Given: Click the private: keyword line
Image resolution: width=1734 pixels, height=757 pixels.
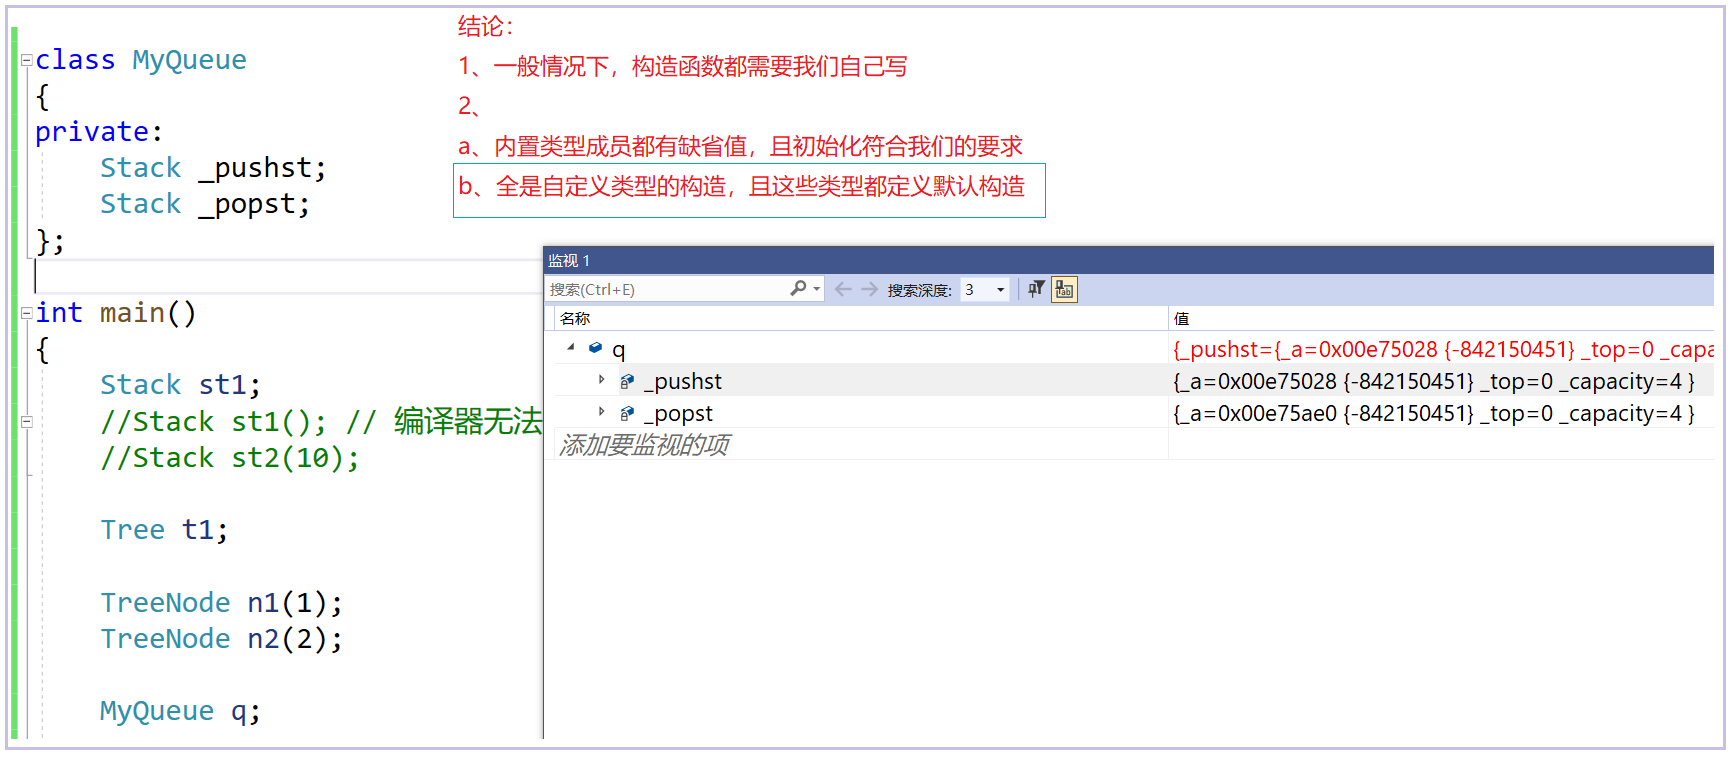Looking at the screenshot, I should [98, 132].
